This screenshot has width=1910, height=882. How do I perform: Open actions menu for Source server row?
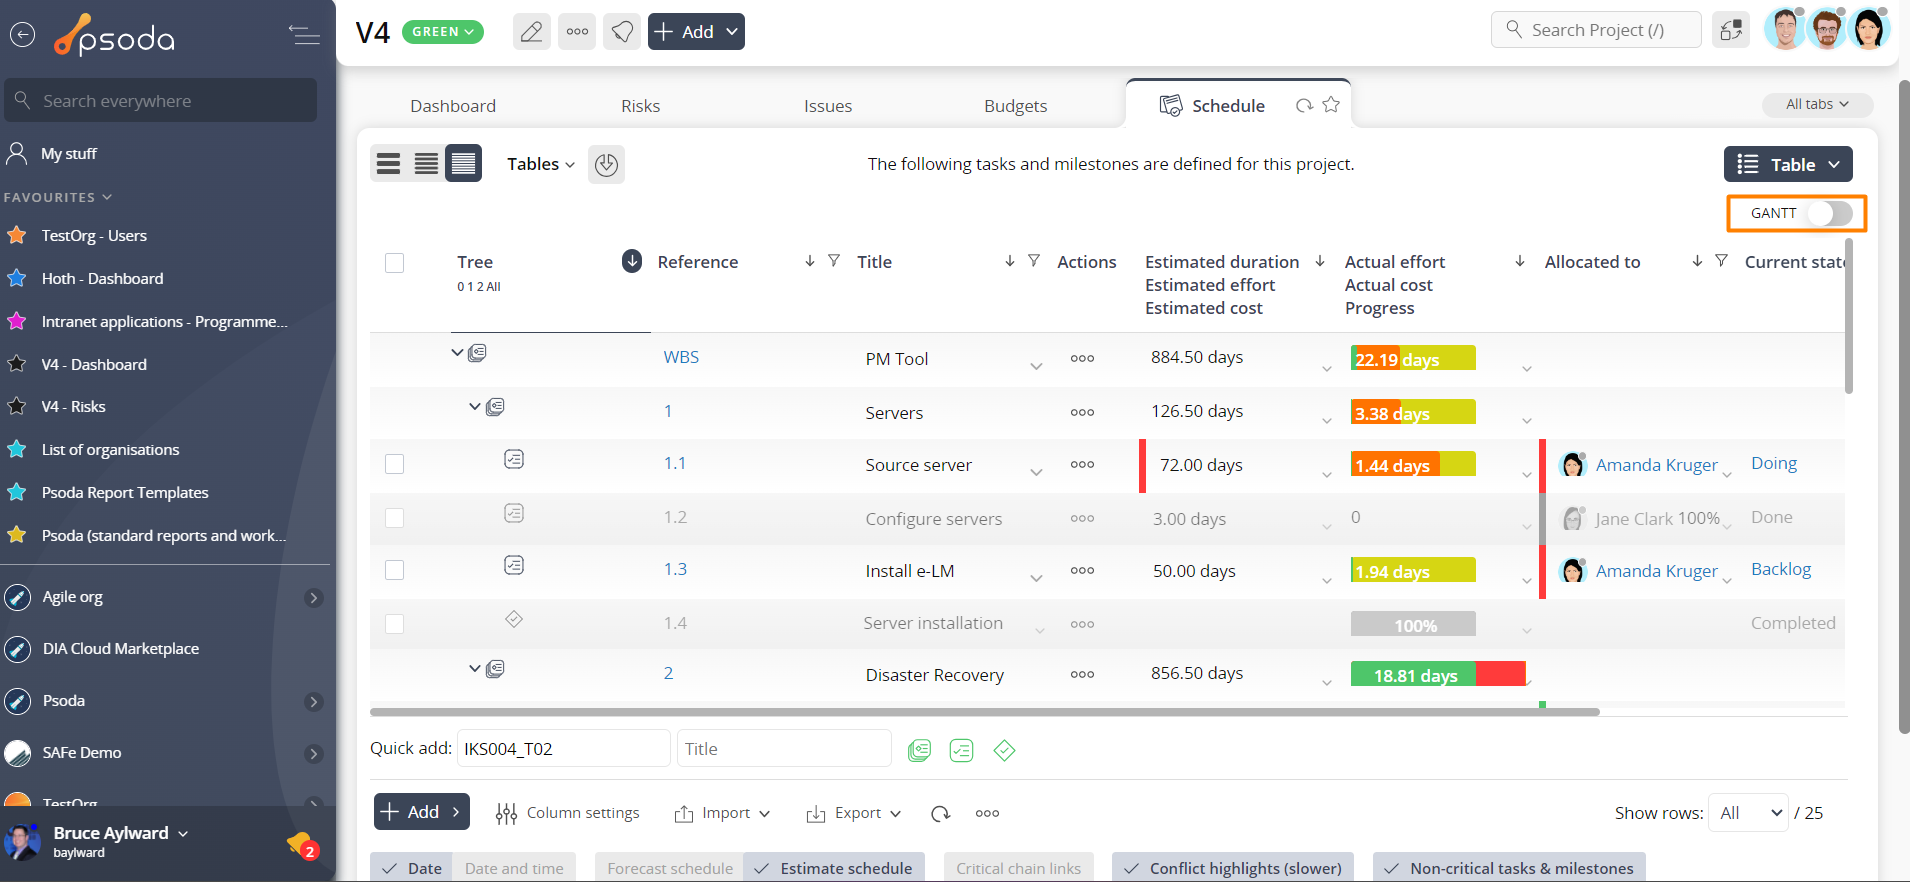1082,464
